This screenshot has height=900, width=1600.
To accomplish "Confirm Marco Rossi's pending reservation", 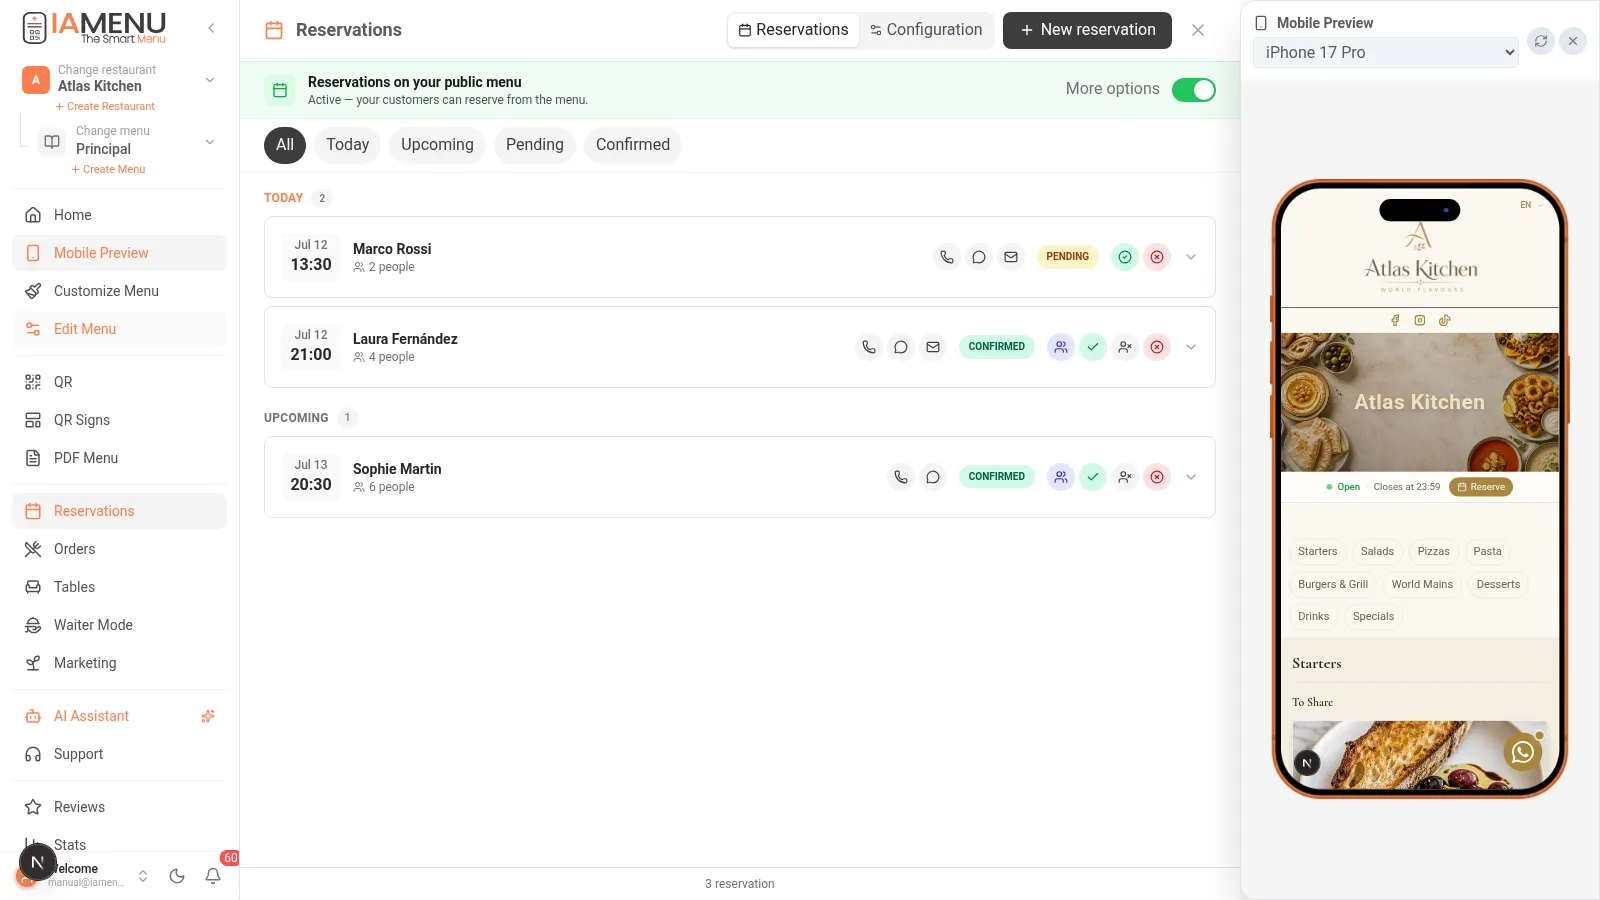I will pos(1125,257).
